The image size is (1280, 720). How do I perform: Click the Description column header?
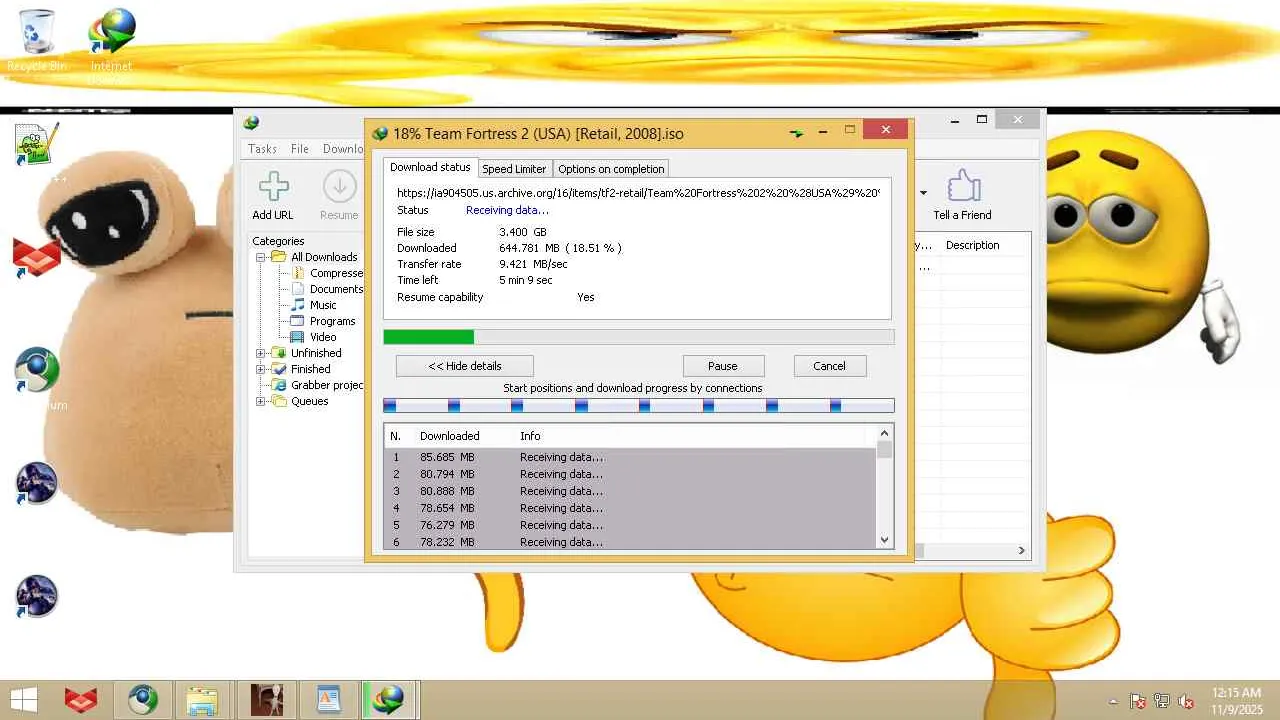(x=972, y=245)
